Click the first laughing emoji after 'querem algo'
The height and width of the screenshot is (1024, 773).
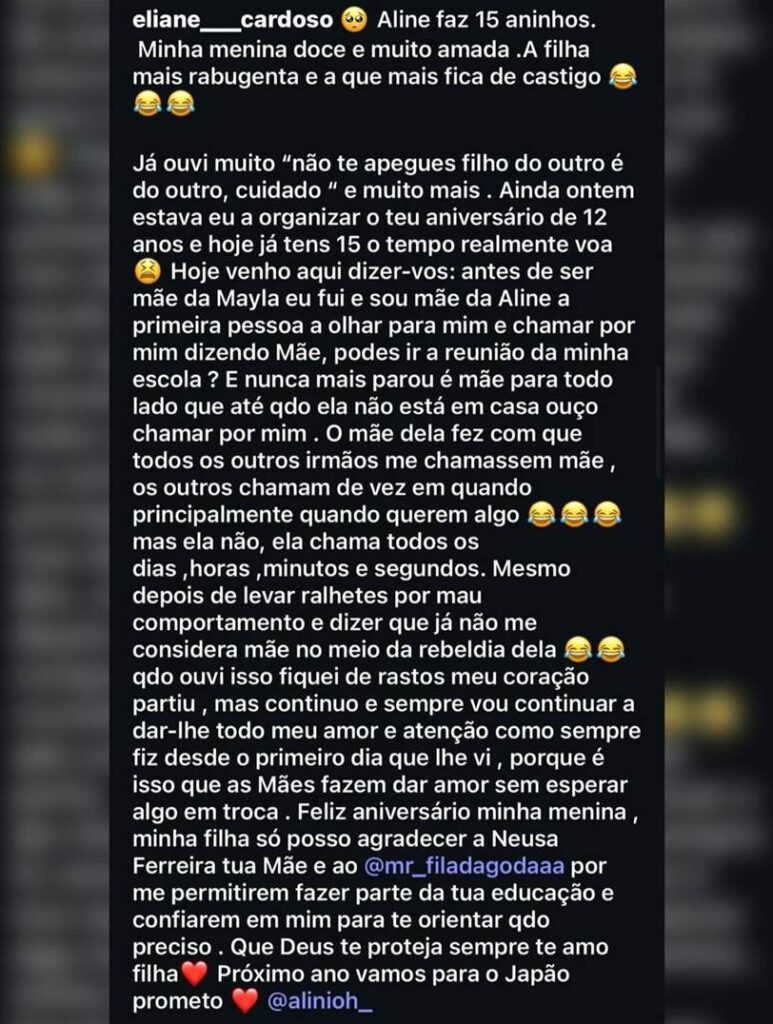pos(541,515)
